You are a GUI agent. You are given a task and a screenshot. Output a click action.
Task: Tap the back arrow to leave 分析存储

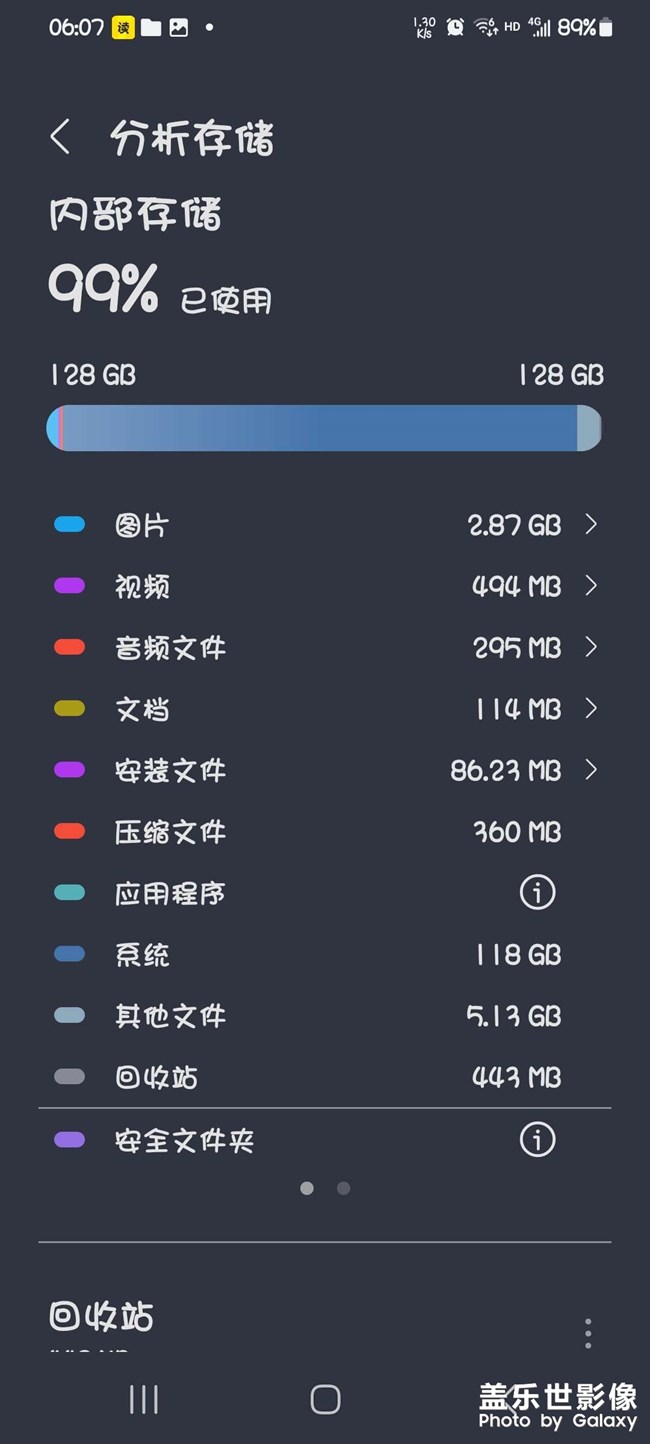pos(60,137)
